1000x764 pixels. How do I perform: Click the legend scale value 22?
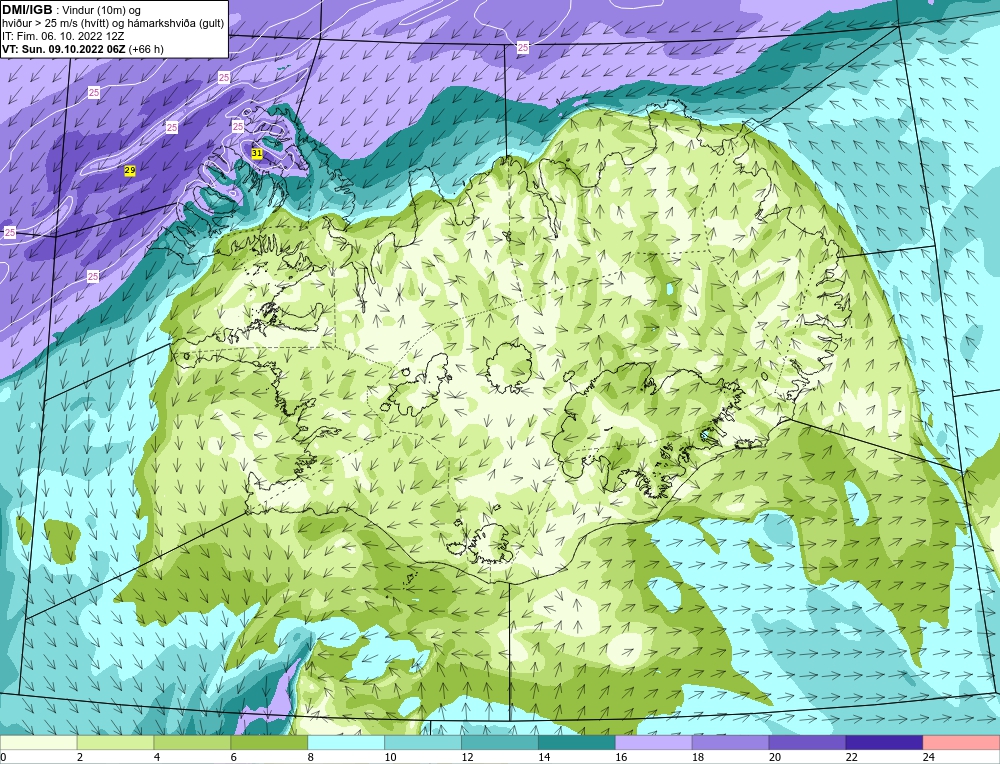[x=852, y=757]
